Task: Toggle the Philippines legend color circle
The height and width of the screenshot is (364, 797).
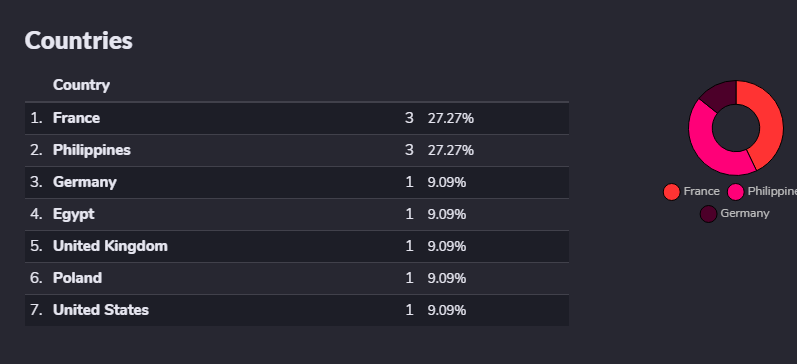Action: pyautogui.click(x=735, y=192)
